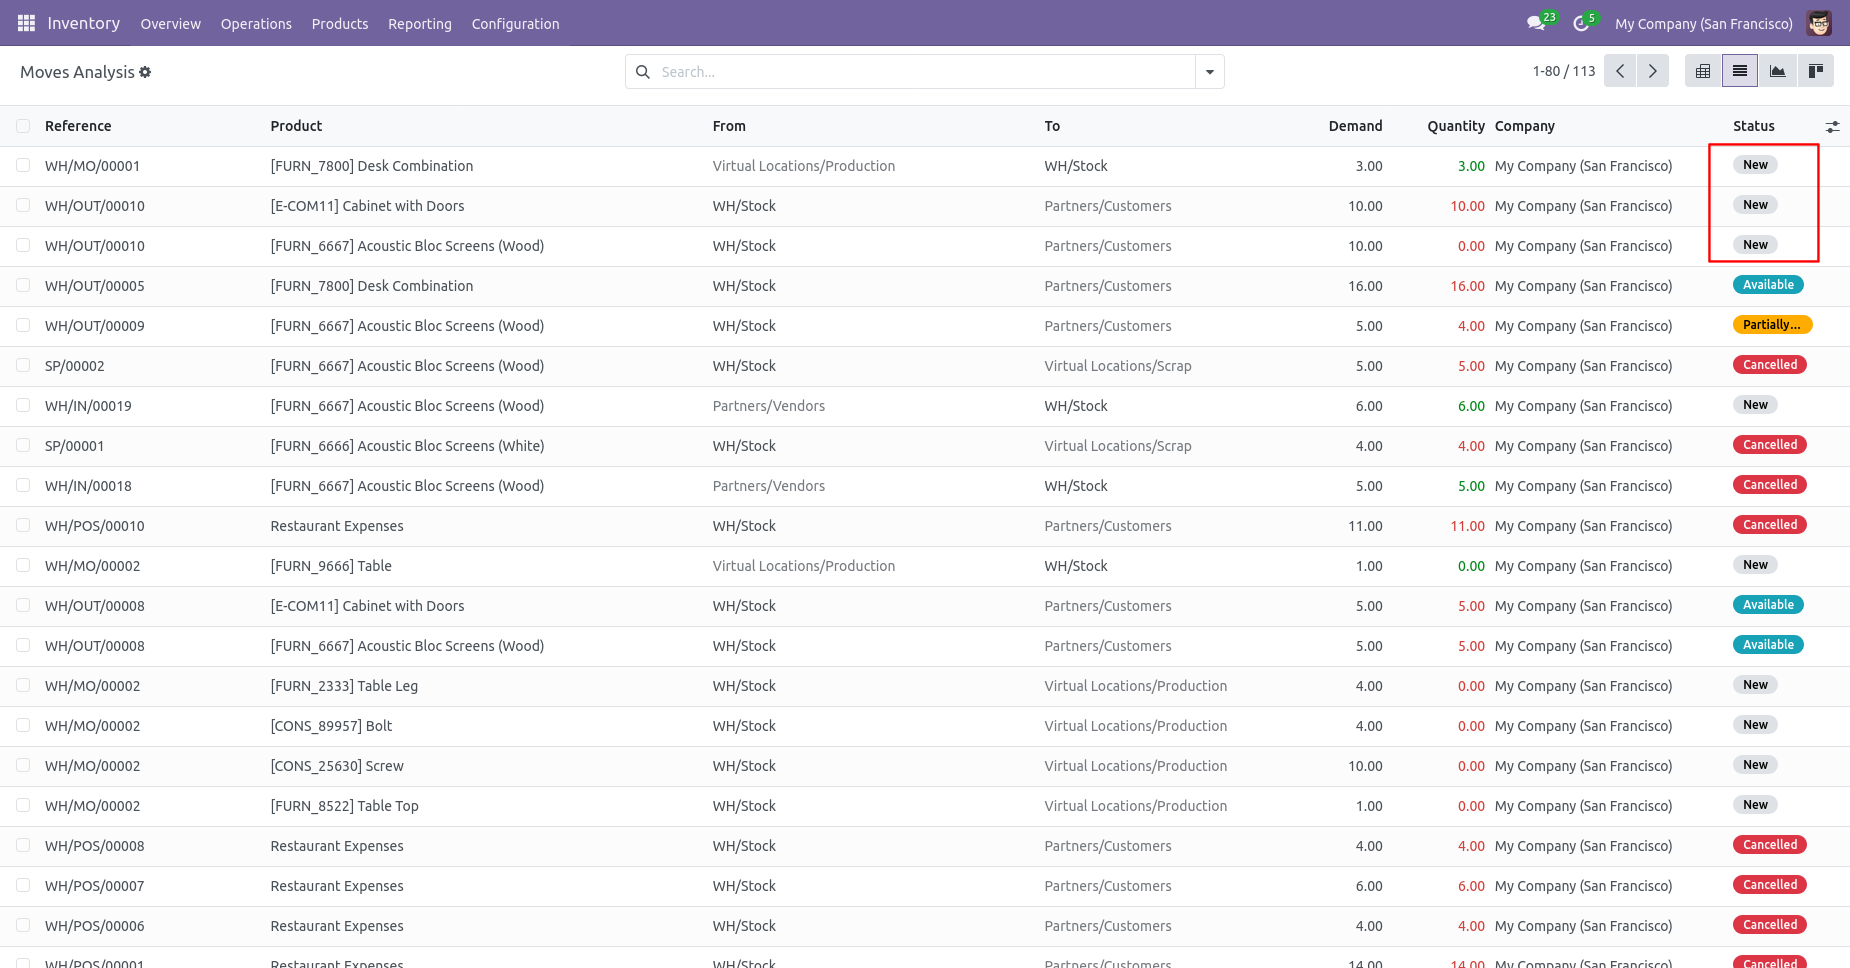The width and height of the screenshot is (1850, 968).
Task: Click the user avatar in top bar
Action: [1819, 23]
